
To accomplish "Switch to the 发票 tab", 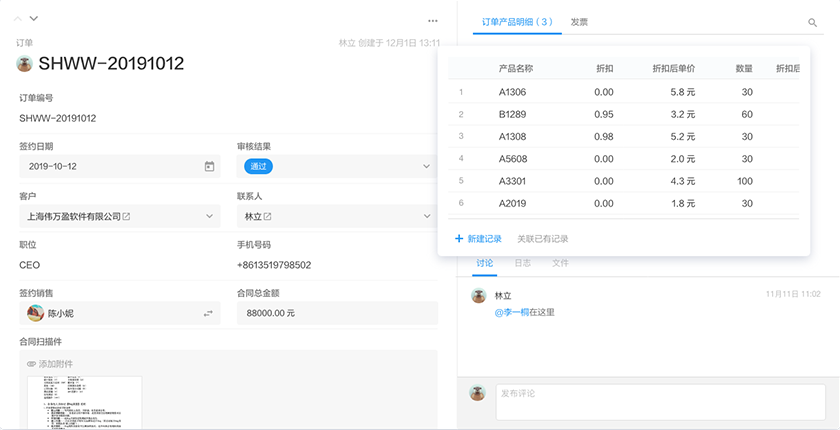I will 579,21.
